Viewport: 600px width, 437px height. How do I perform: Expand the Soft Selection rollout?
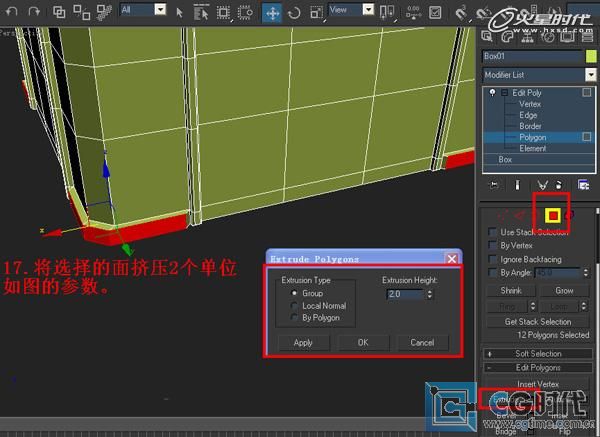[538, 354]
